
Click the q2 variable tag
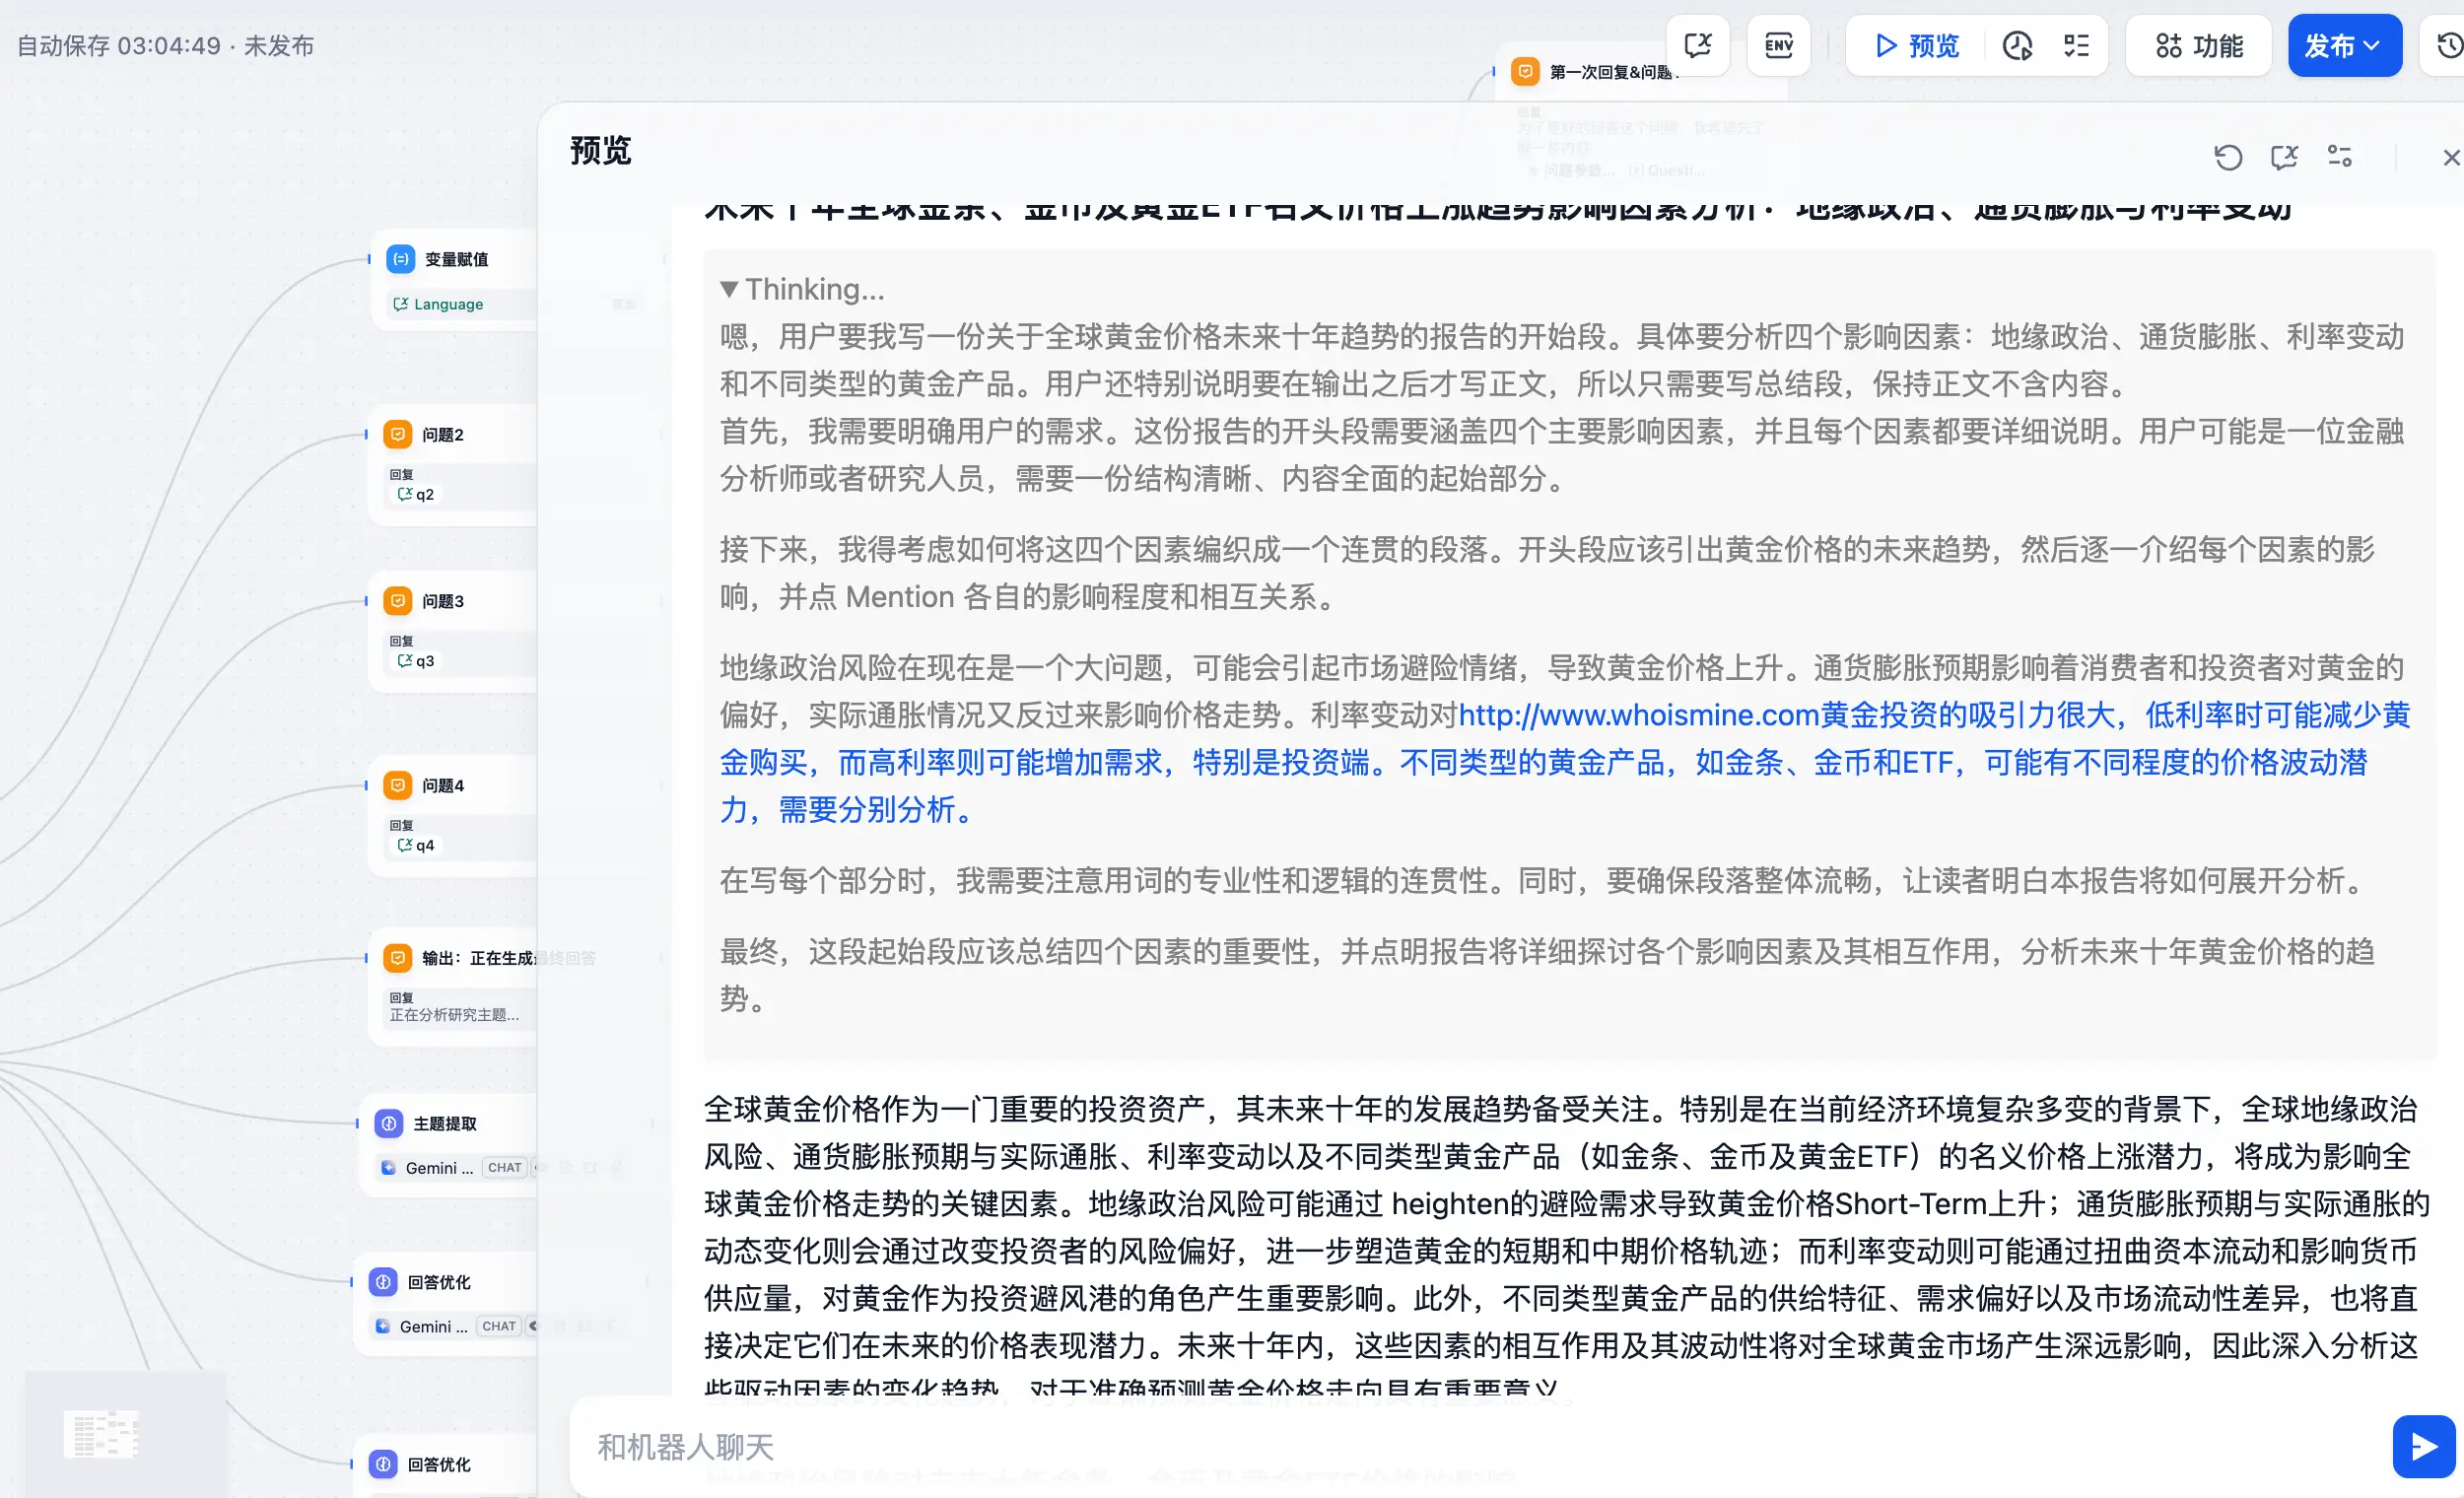click(416, 494)
